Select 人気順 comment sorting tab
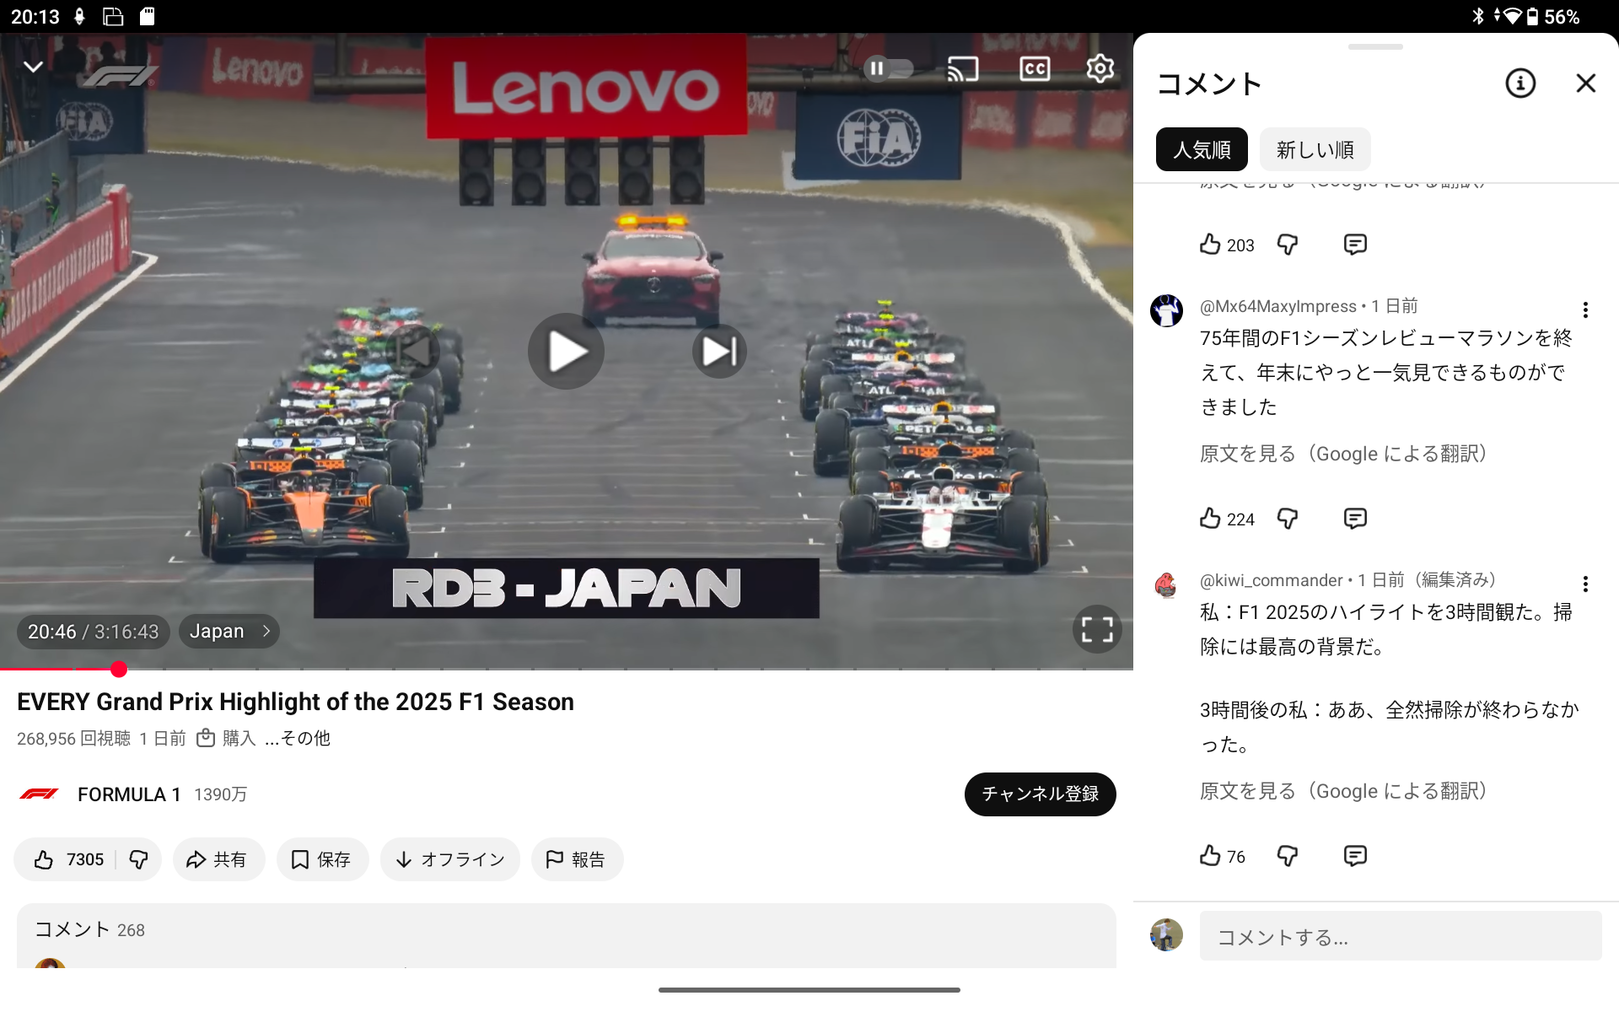Viewport: 1619px width, 1012px height. 1201,150
